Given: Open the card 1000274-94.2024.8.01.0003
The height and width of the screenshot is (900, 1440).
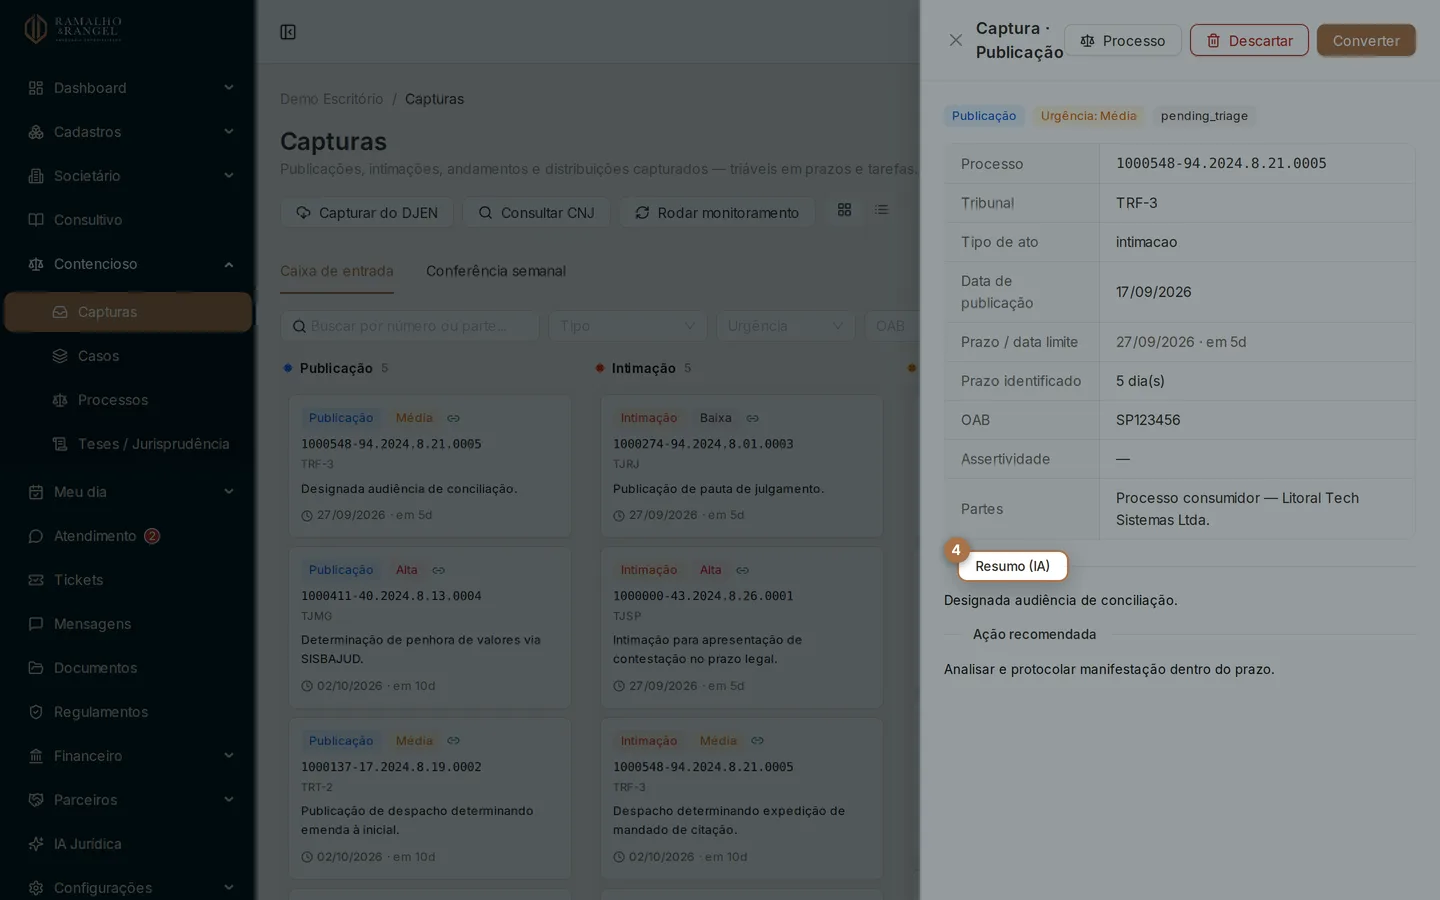Looking at the screenshot, I should pos(741,466).
